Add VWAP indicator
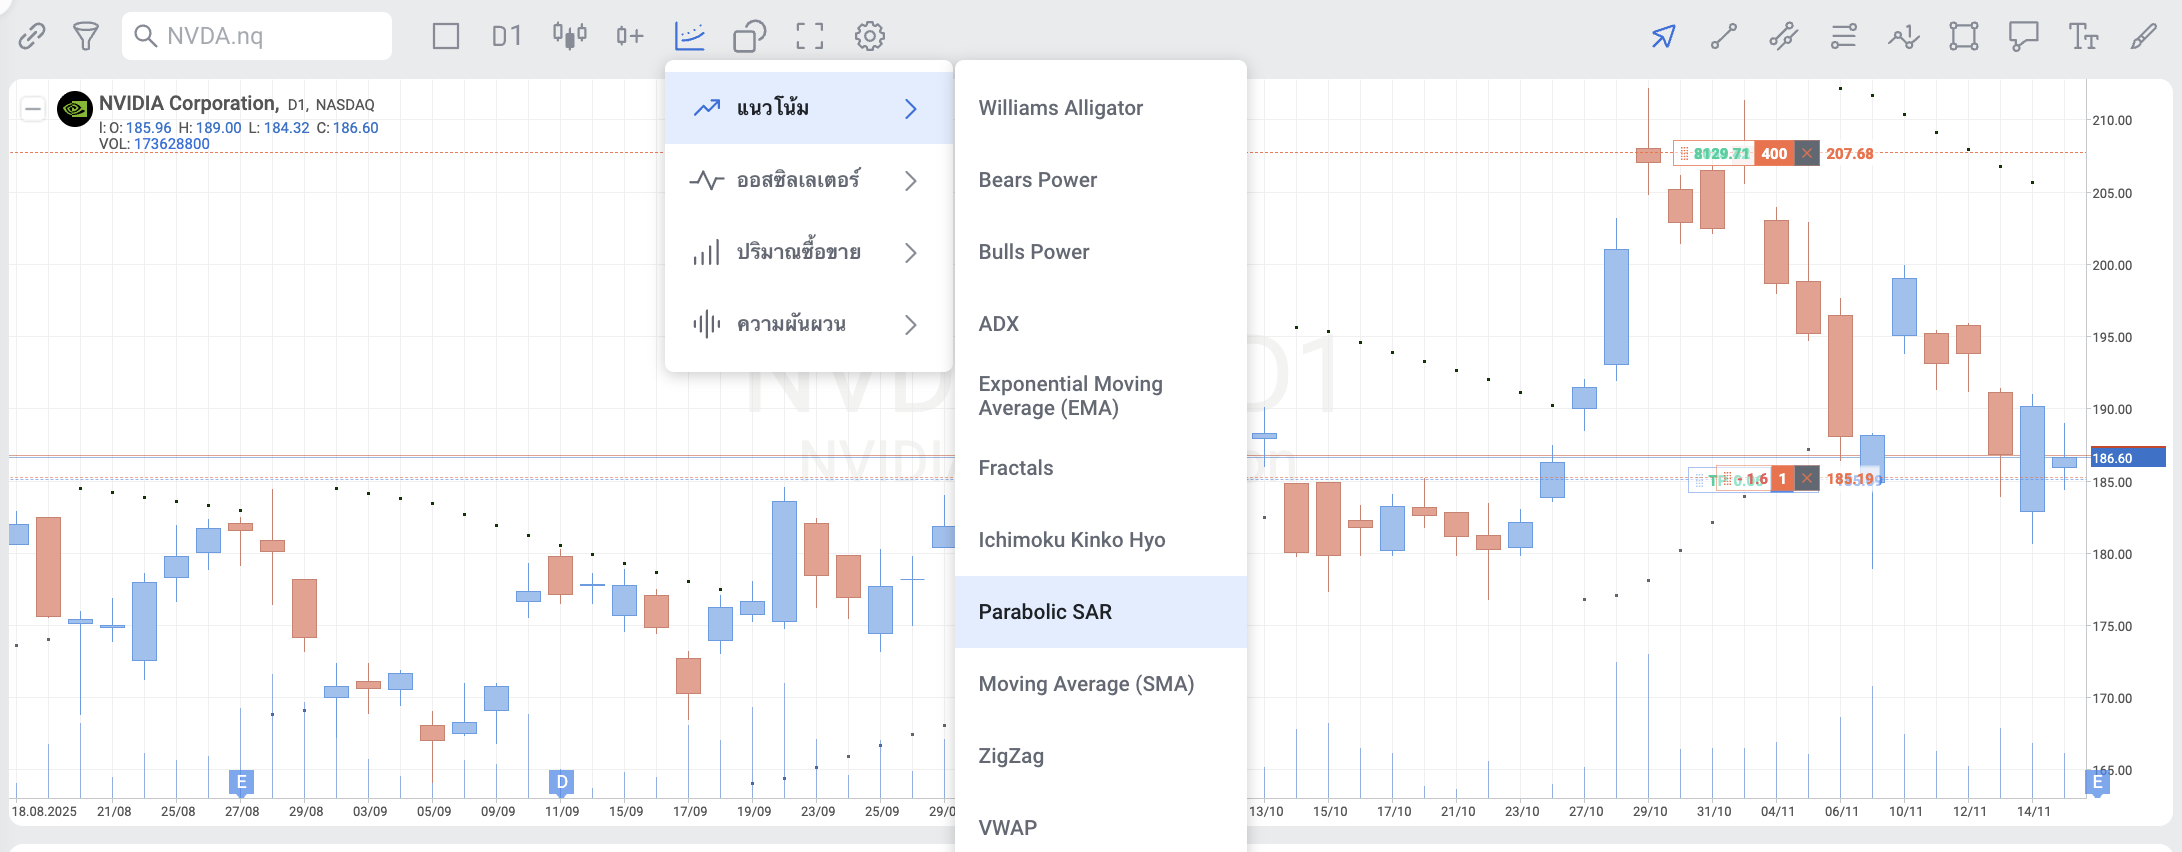Image resolution: width=2182 pixels, height=852 pixels. point(1100,826)
